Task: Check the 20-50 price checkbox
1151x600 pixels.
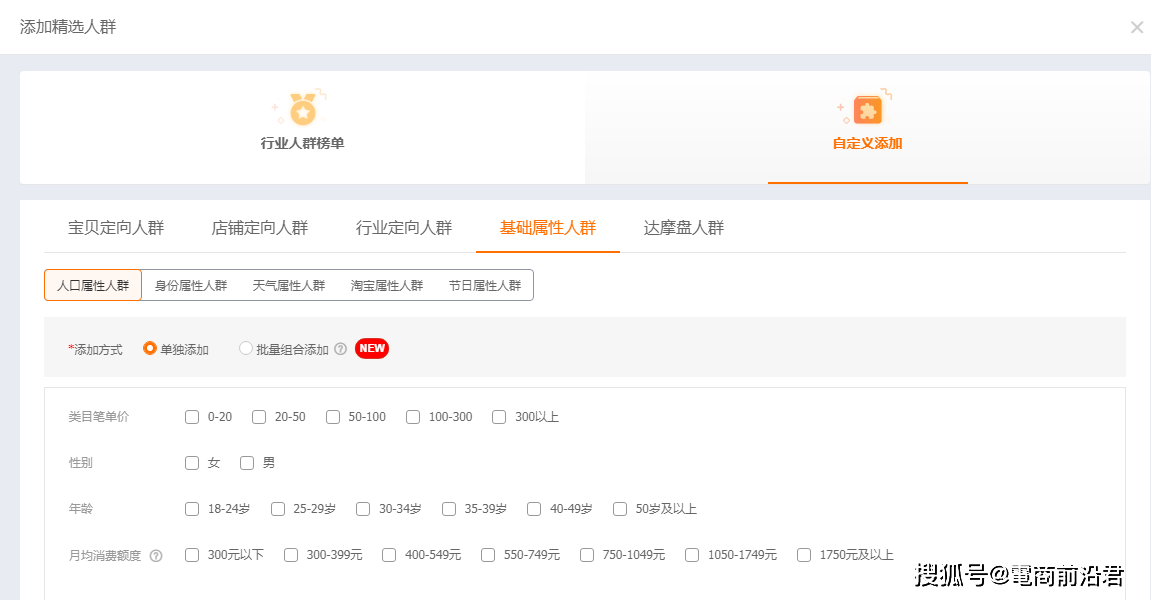Action: pyautogui.click(x=259, y=417)
